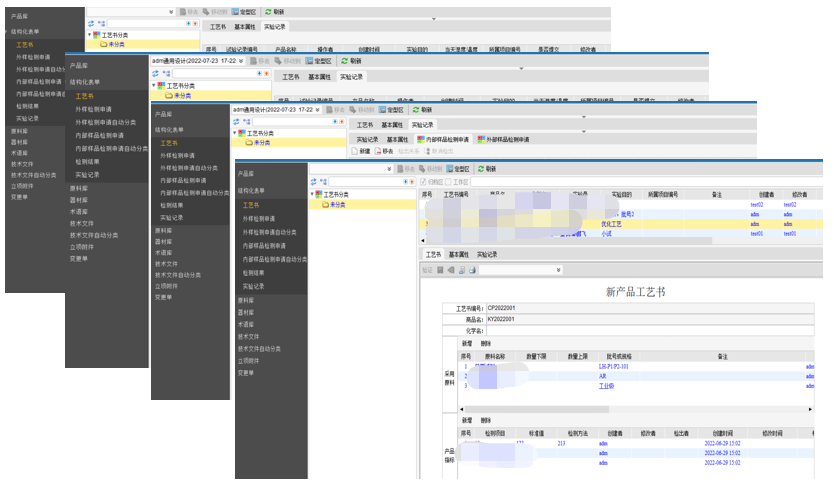Collapse the 工艺书分类 tree node in front window

tap(313, 194)
